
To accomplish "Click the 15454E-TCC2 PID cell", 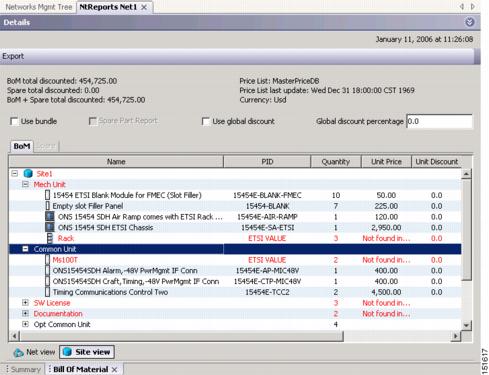I will [267, 292].
